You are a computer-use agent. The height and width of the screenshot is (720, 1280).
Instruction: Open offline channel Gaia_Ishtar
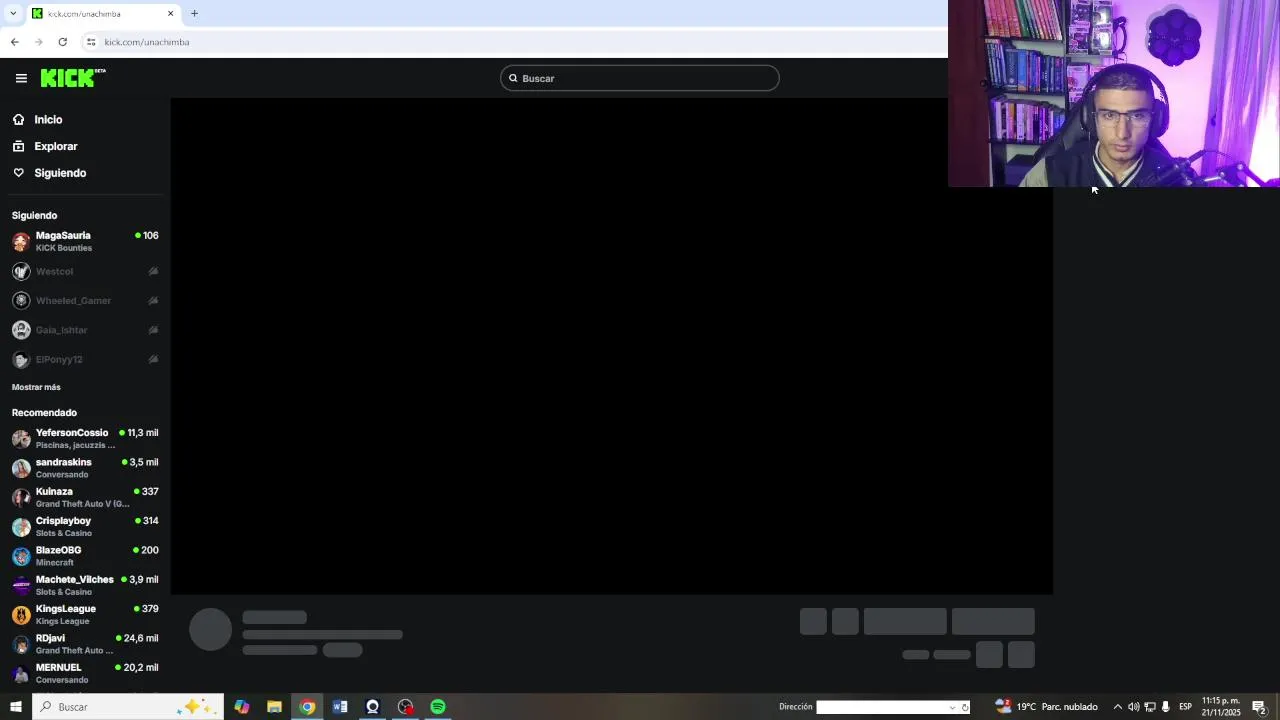coord(85,330)
